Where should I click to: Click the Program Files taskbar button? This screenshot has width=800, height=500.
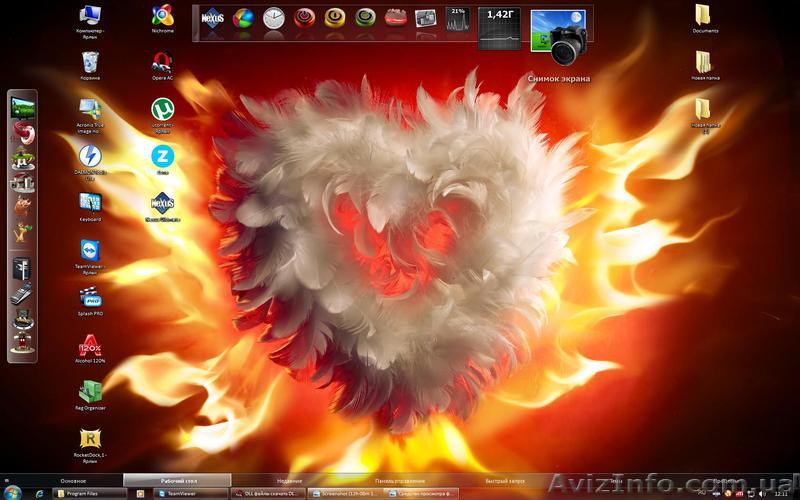coord(90,493)
